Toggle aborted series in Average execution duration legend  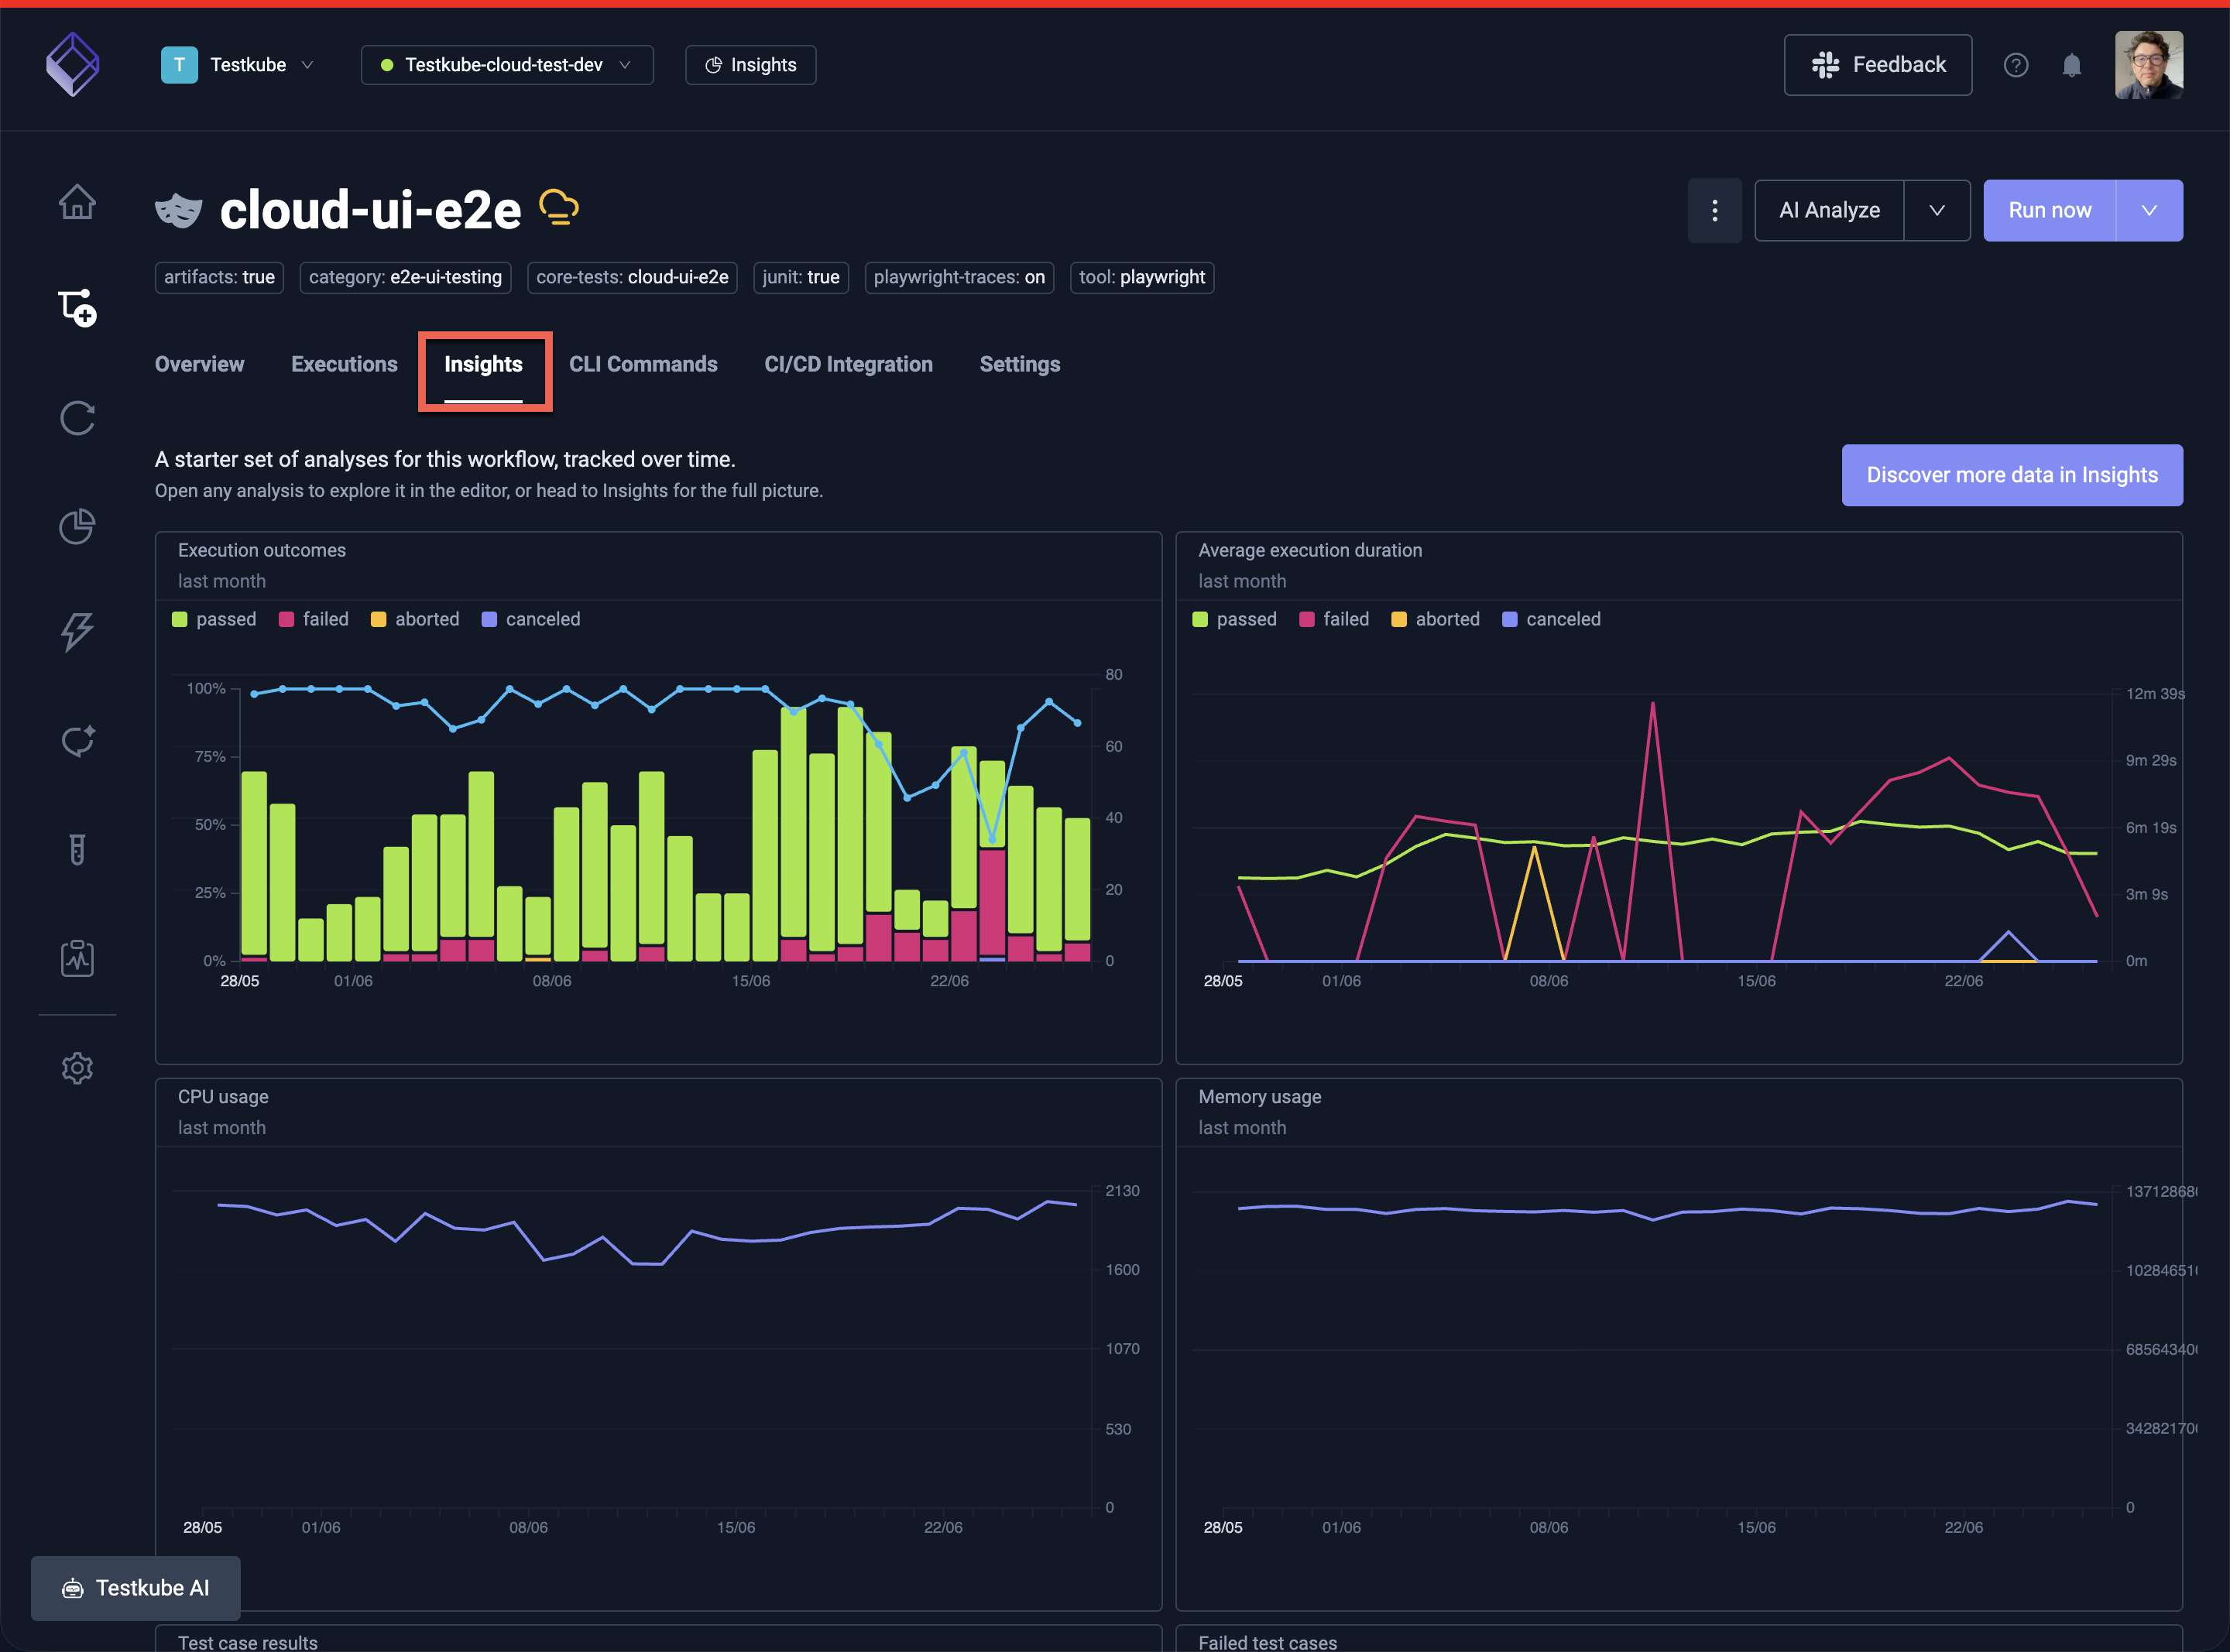pyautogui.click(x=1436, y=619)
